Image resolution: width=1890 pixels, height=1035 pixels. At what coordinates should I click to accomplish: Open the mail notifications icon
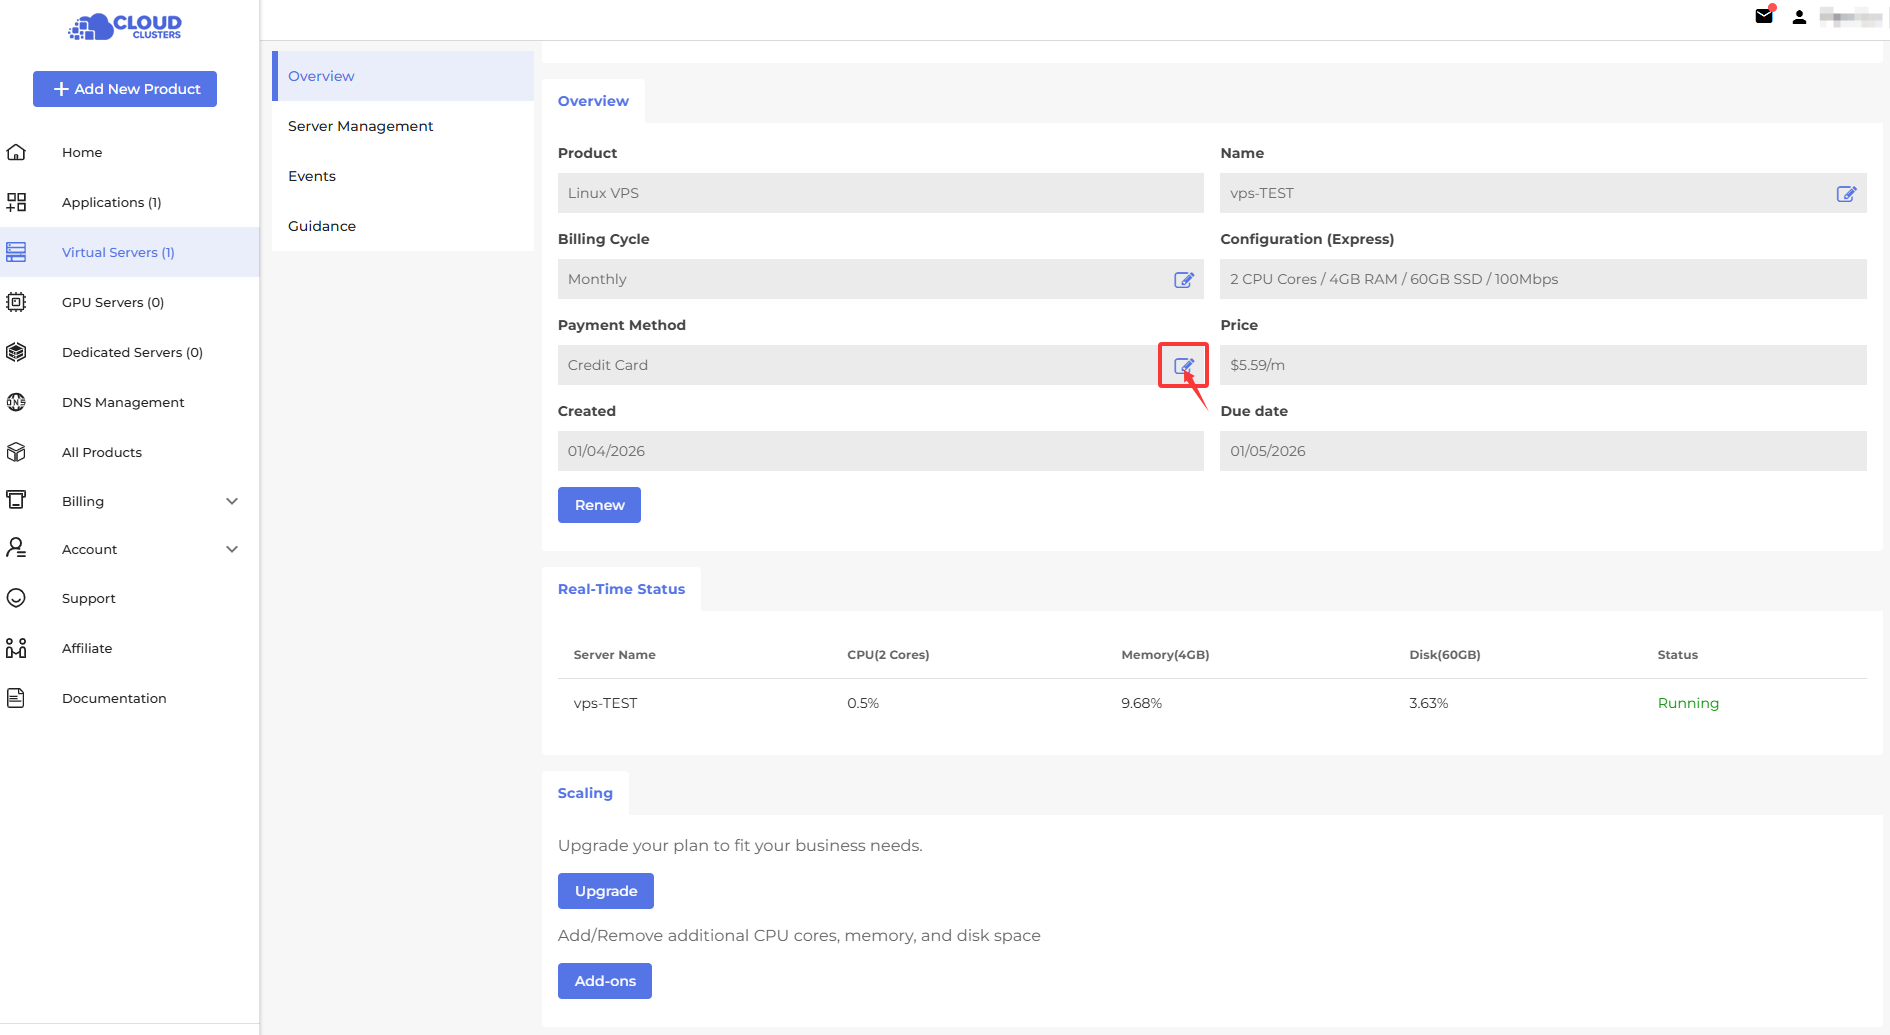tap(1764, 16)
